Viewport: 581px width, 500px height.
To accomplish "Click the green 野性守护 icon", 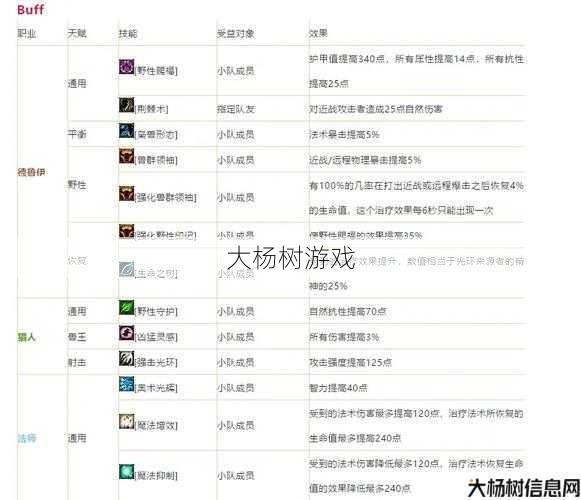I will click(x=126, y=308).
